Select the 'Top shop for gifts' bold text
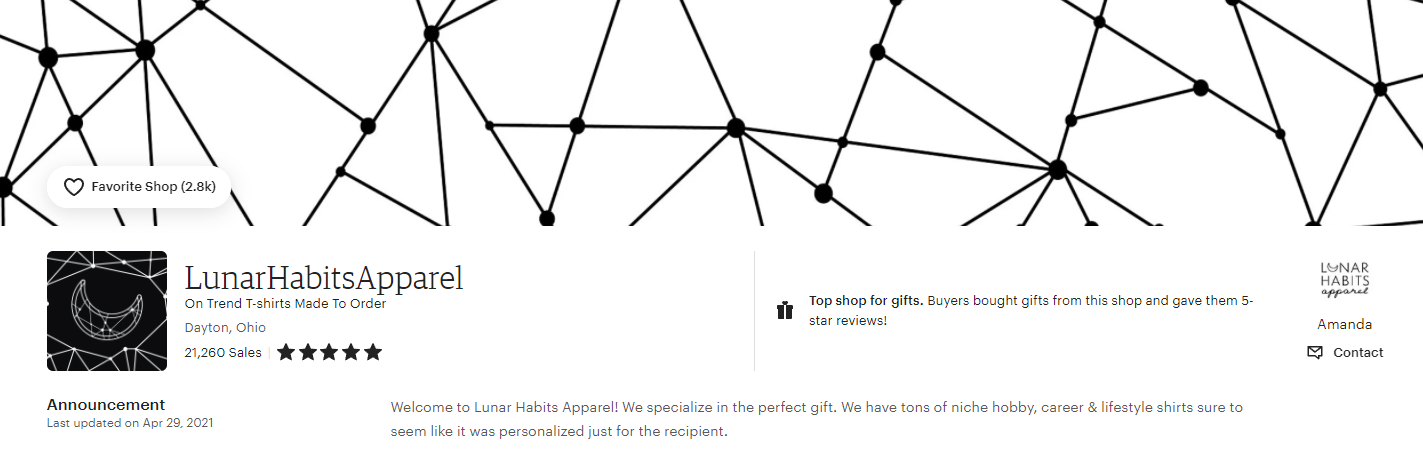The height and width of the screenshot is (463, 1423). coord(866,300)
